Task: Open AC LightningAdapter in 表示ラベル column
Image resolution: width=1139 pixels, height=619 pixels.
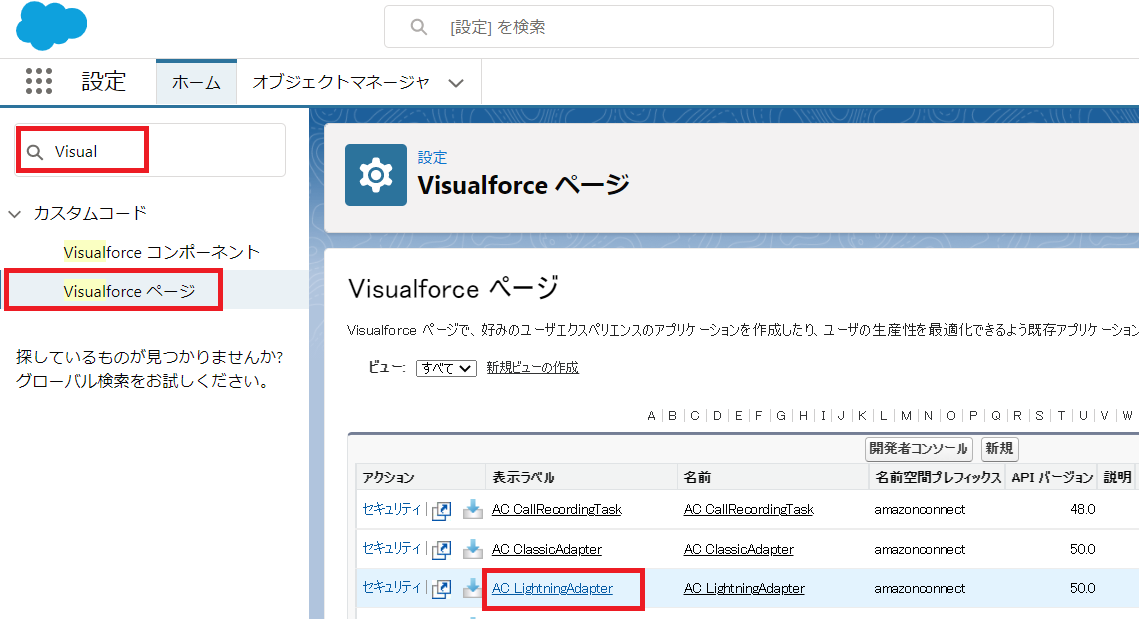Action: pos(552,588)
